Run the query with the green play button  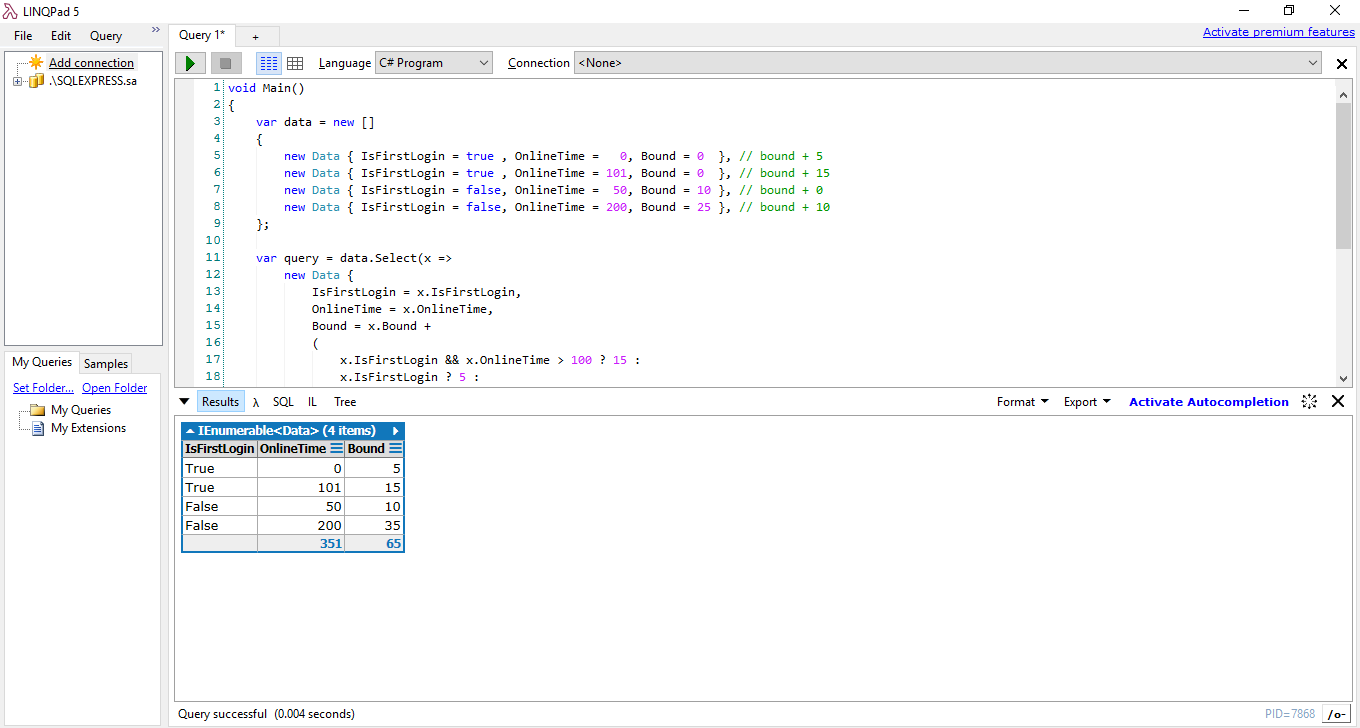[x=190, y=63]
